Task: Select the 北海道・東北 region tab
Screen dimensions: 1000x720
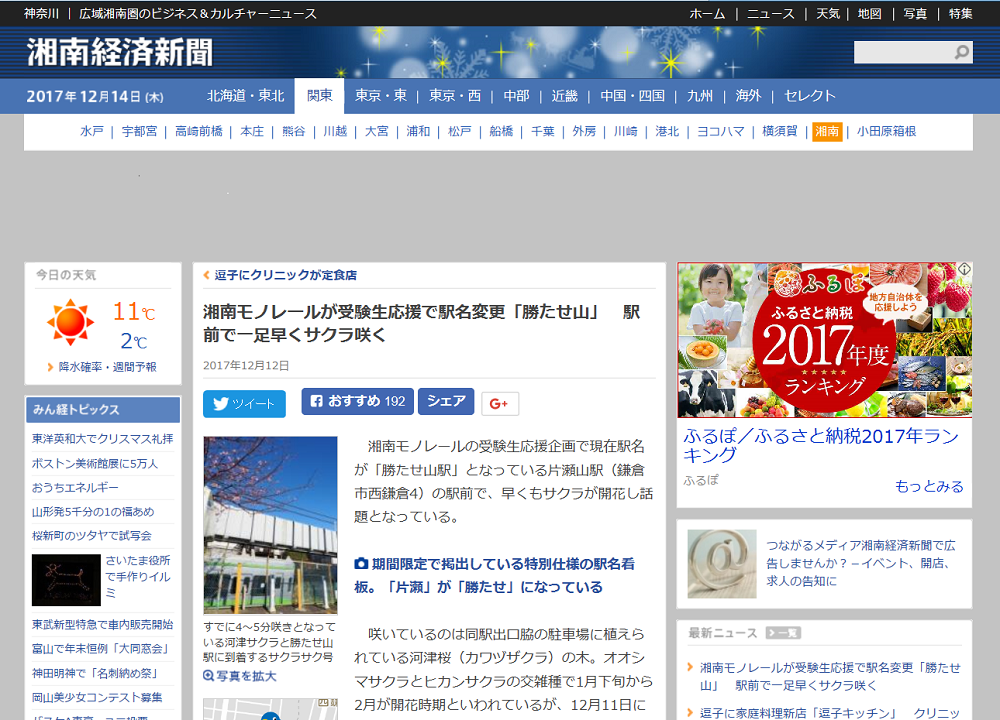Action: click(x=246, y=96)
